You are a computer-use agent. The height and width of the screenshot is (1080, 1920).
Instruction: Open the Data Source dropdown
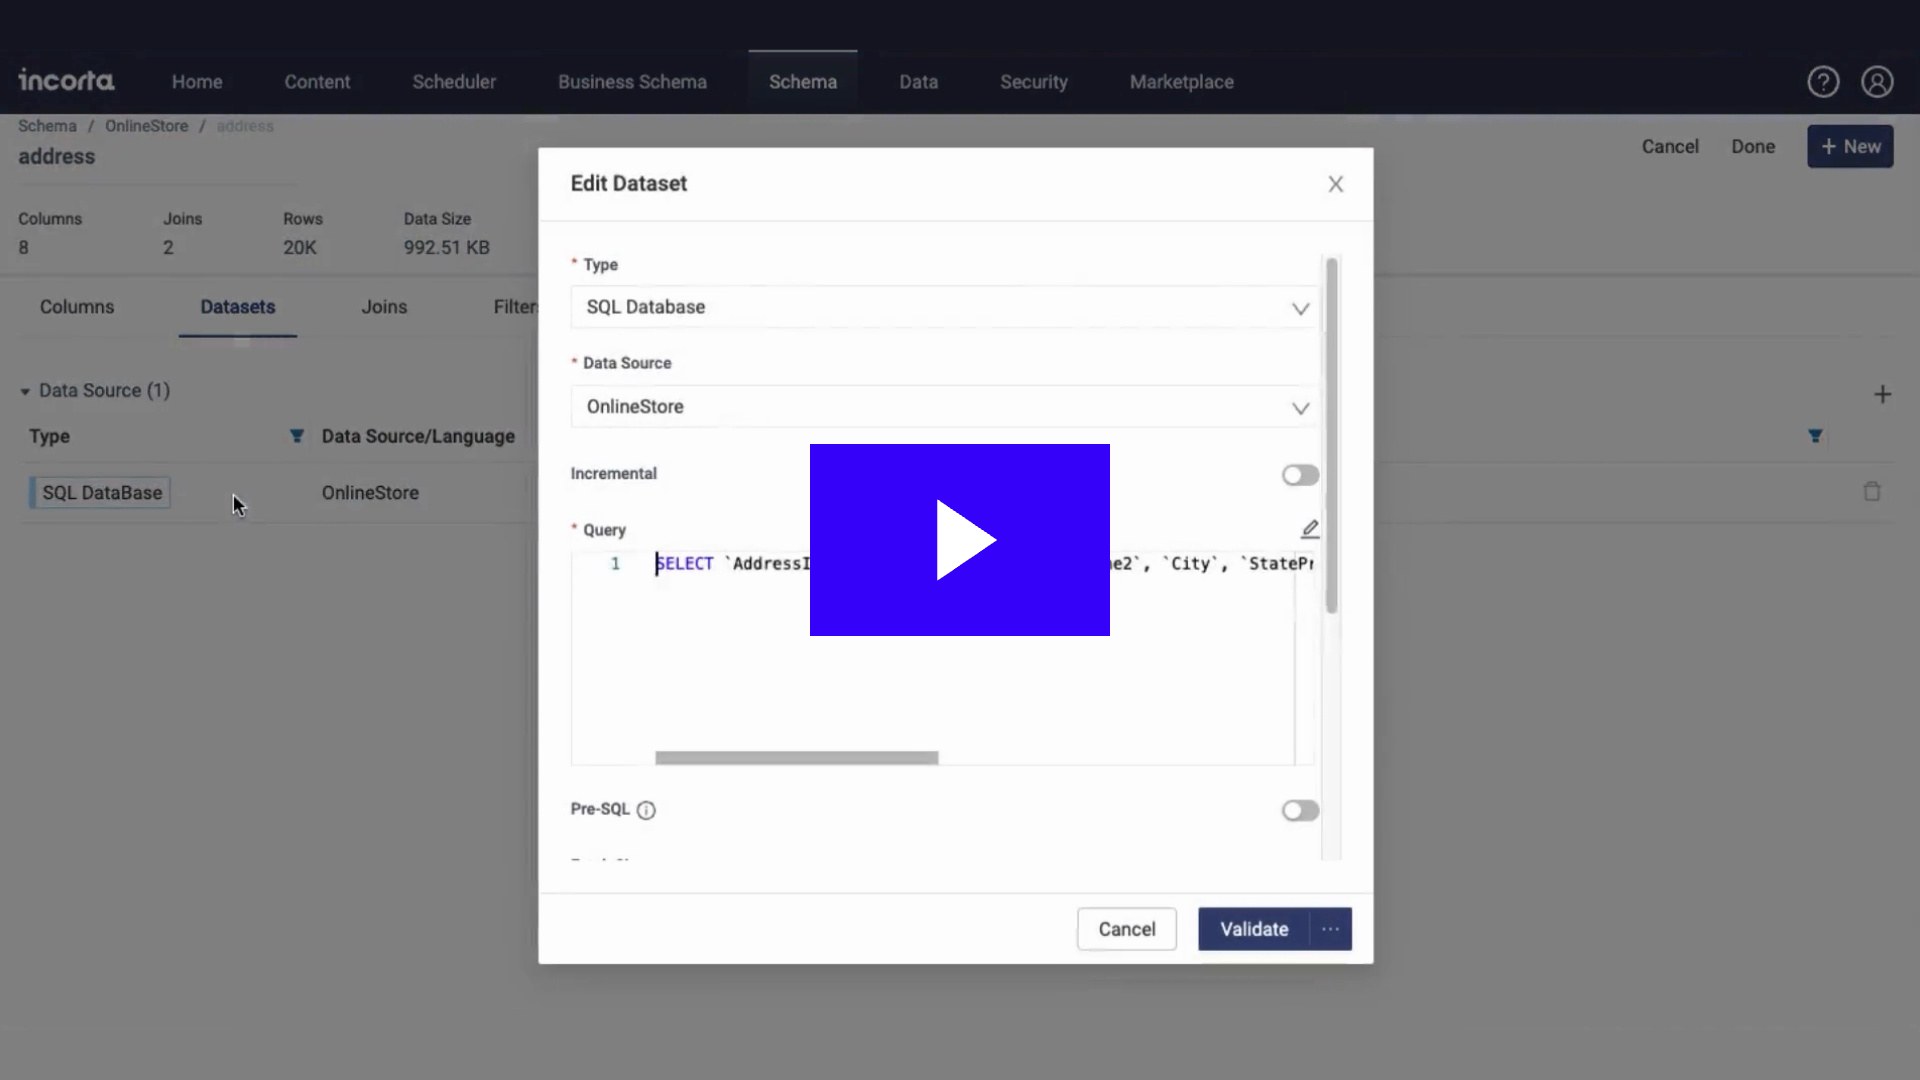(945, 407)
